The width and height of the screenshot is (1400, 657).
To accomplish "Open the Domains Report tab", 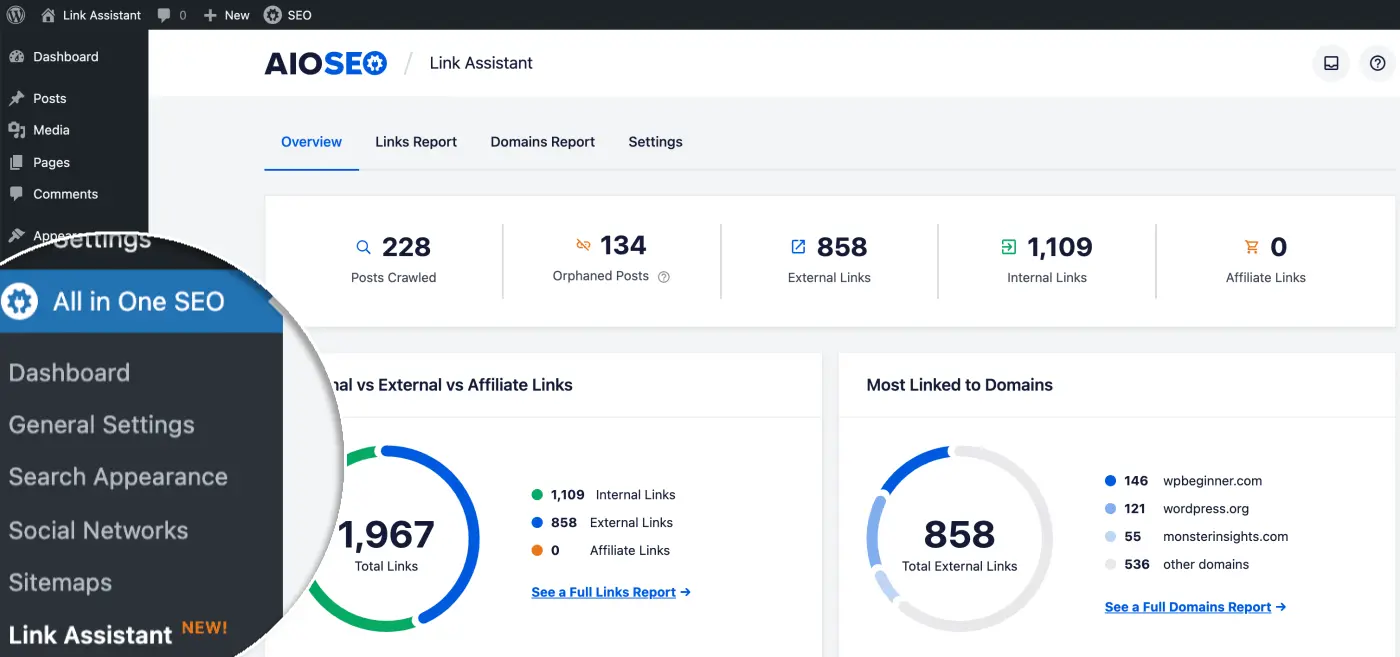I will [x=542, y=141].
